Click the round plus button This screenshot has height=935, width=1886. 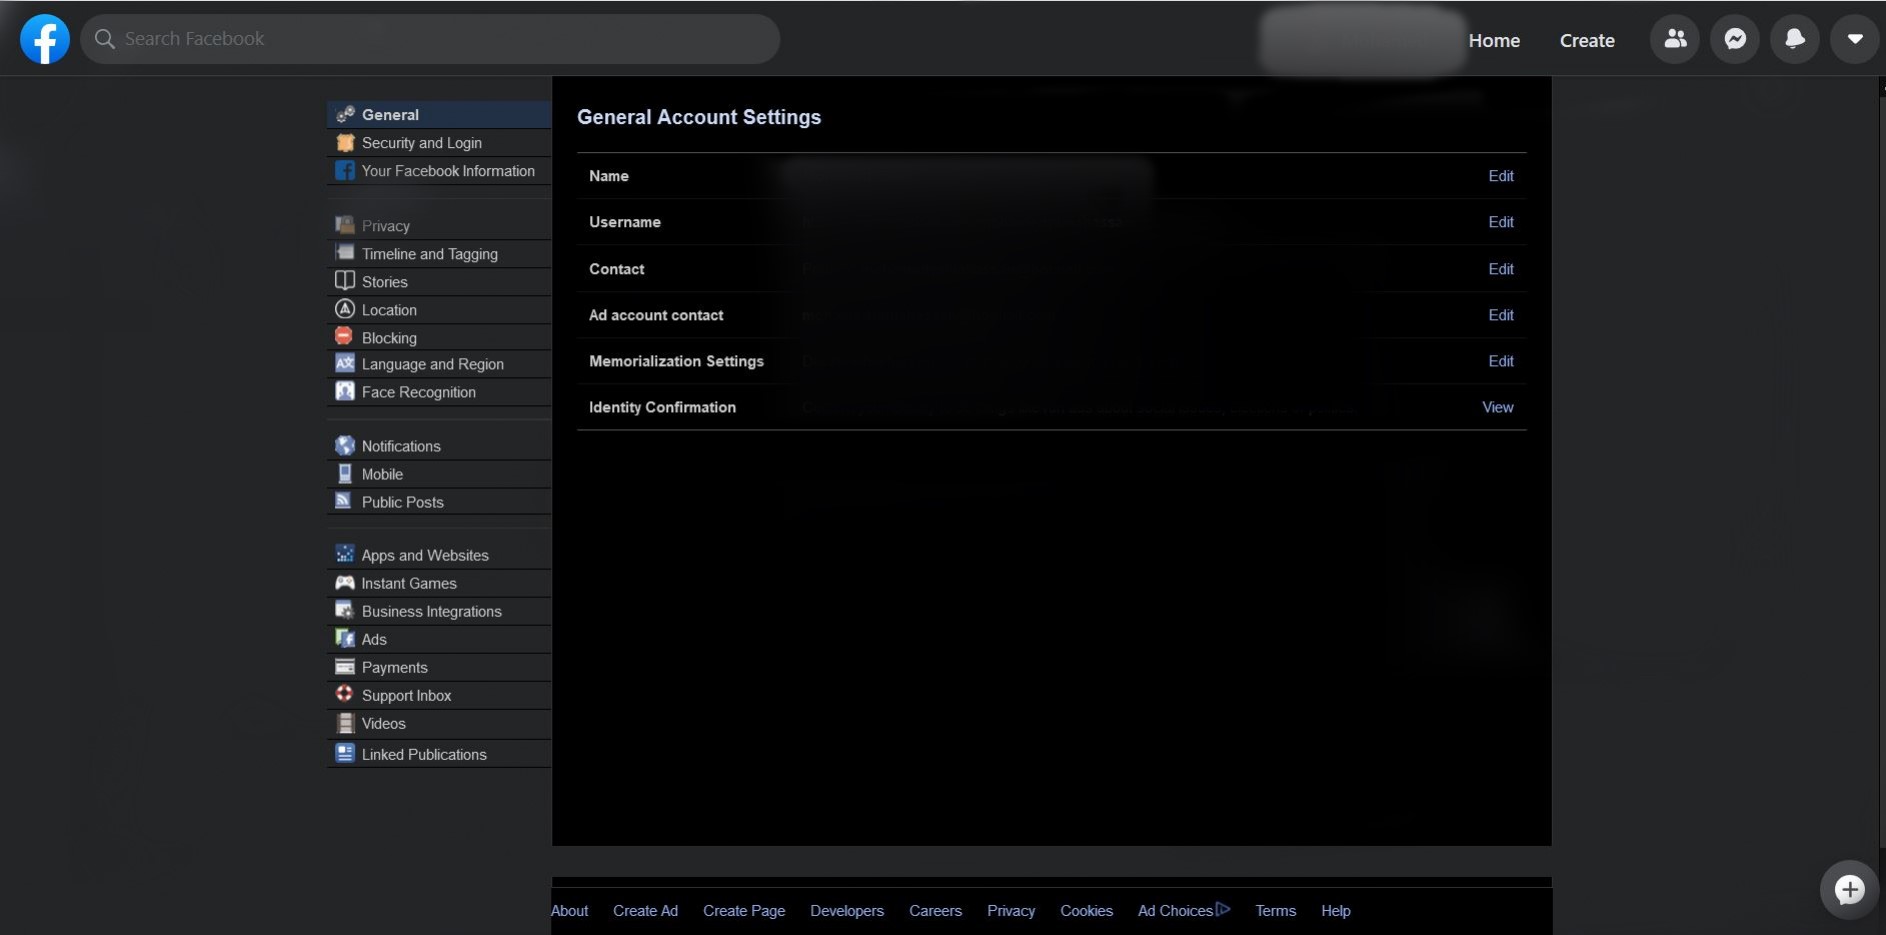pos(1849,889)
